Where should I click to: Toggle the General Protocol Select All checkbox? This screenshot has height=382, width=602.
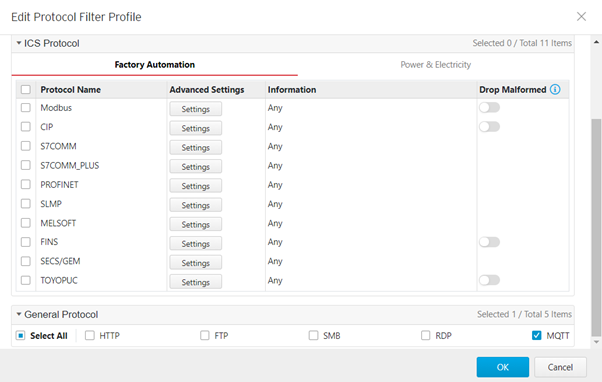point(21,336)
